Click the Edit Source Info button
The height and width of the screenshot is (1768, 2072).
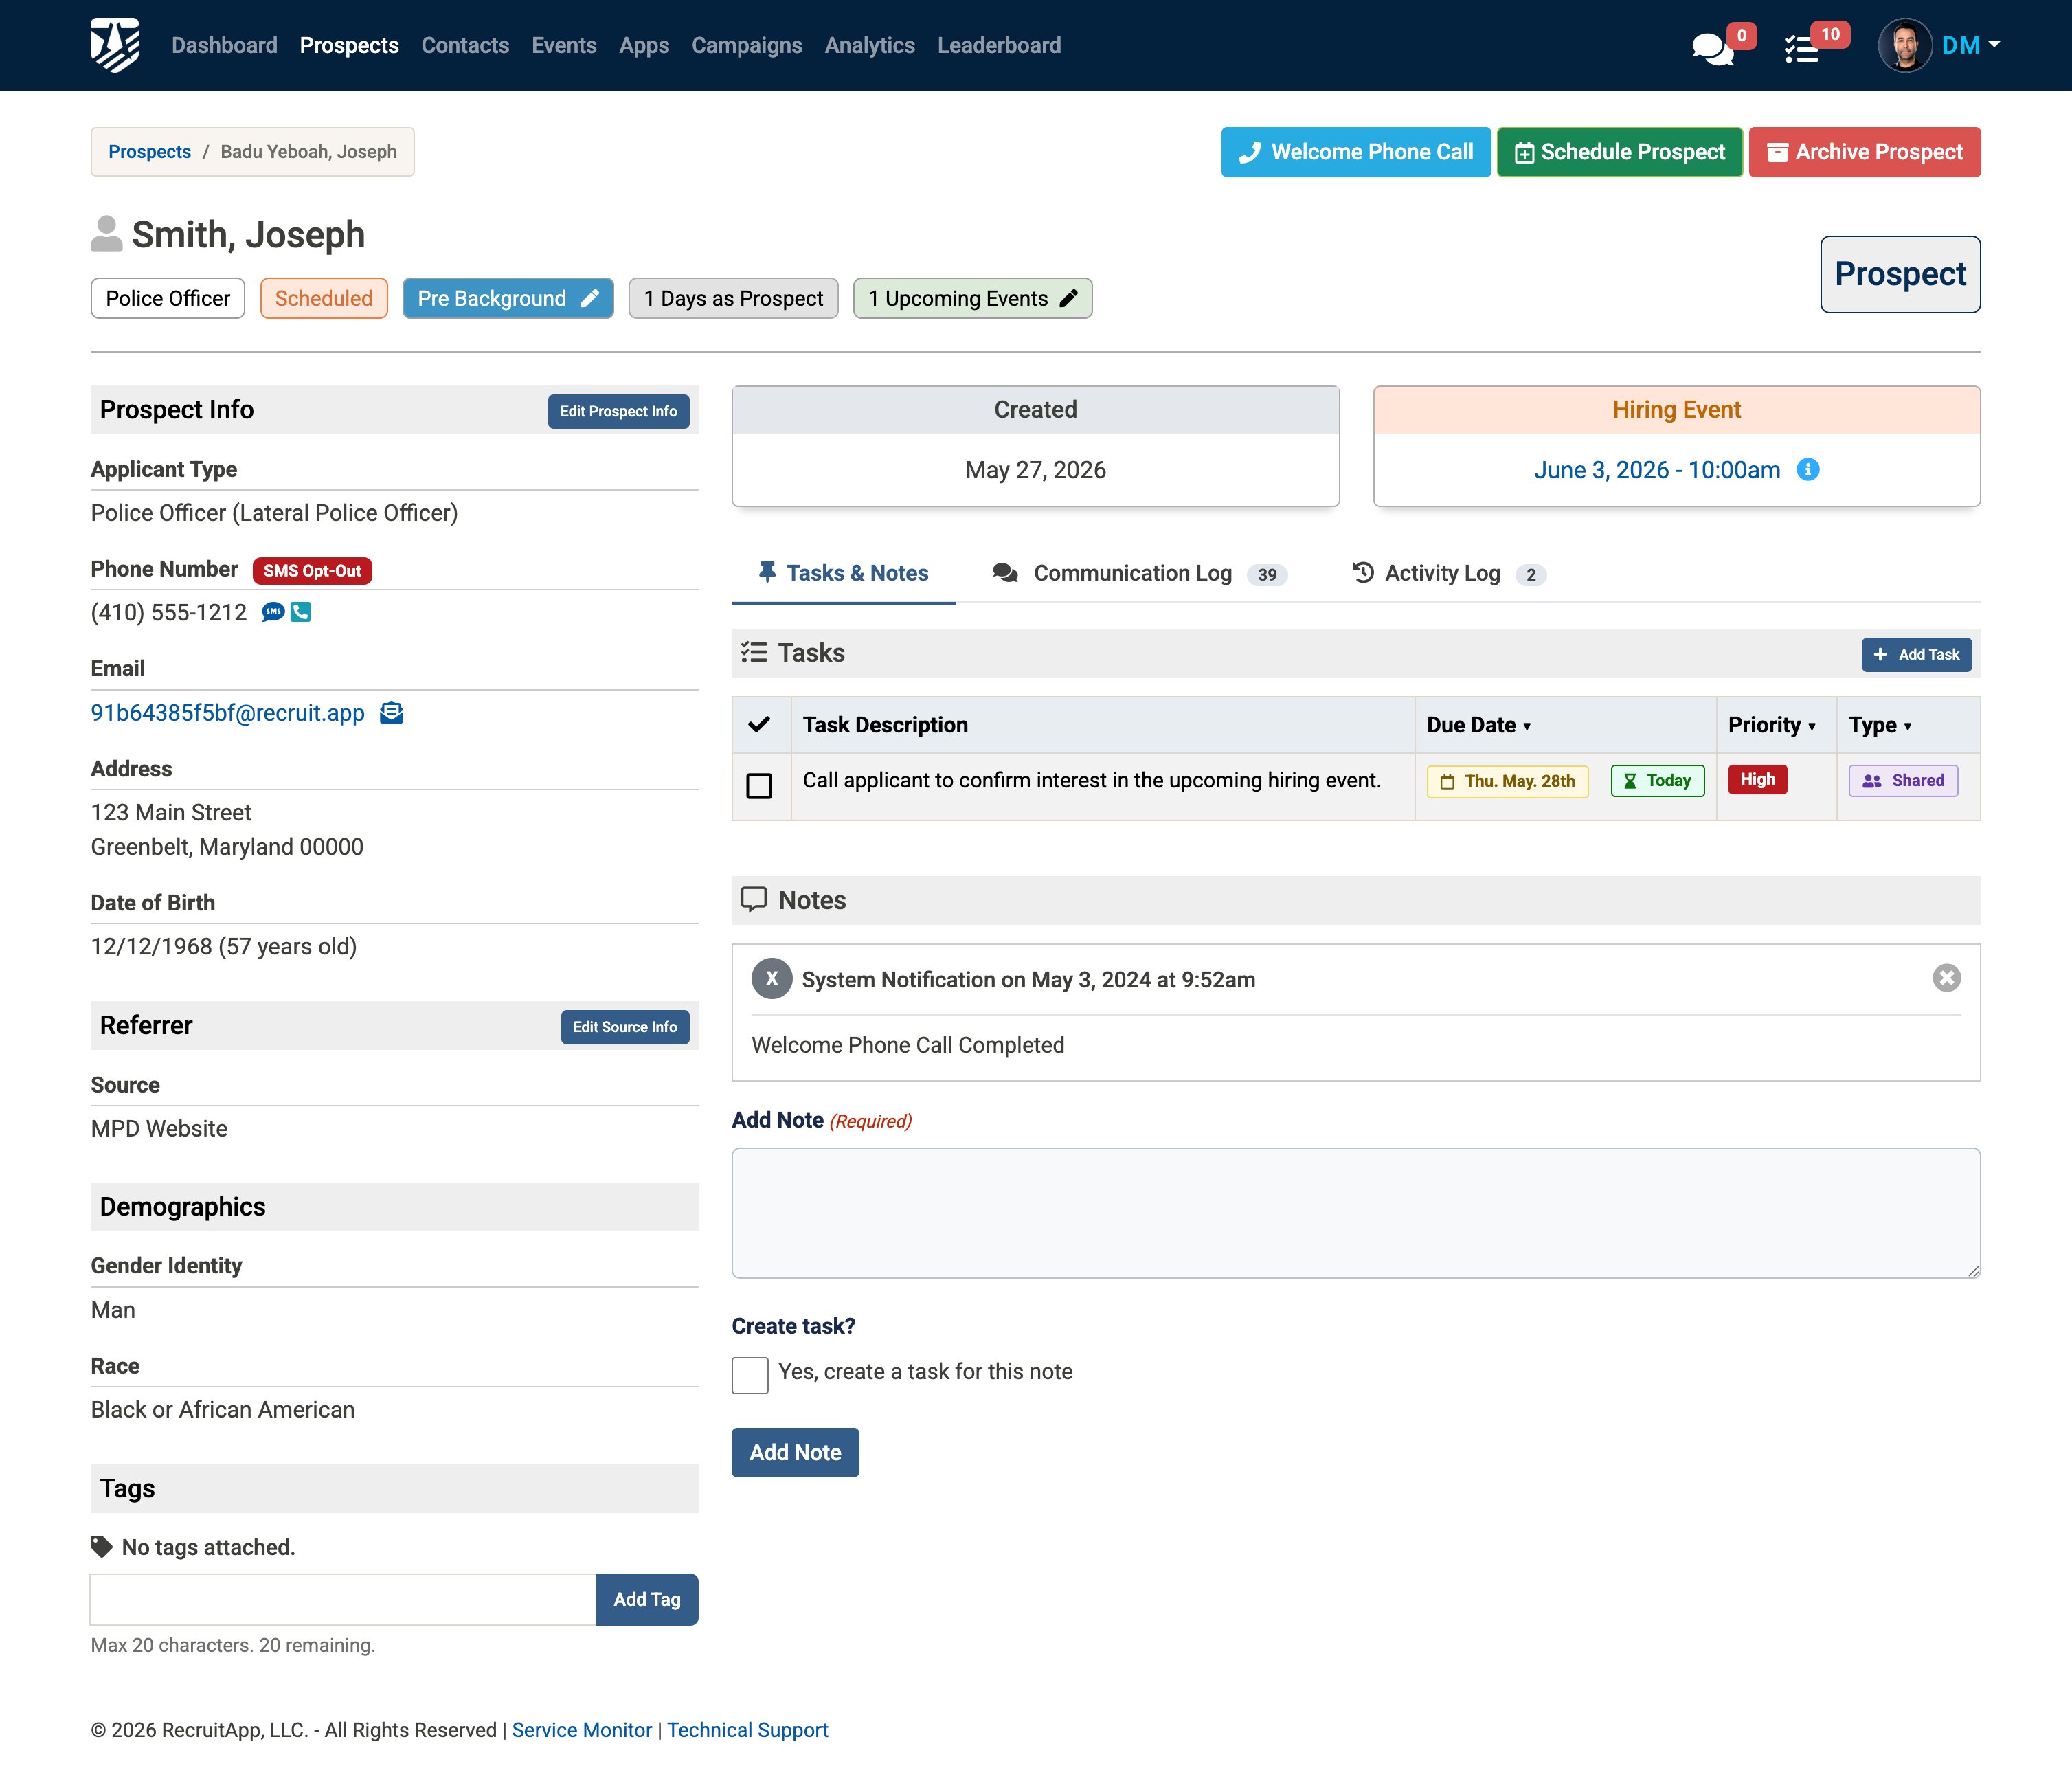(x=625, y=1027)
